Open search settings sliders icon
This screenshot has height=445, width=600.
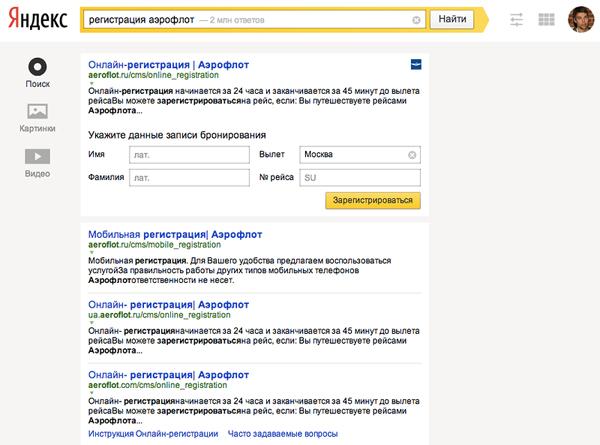(516, 19)
